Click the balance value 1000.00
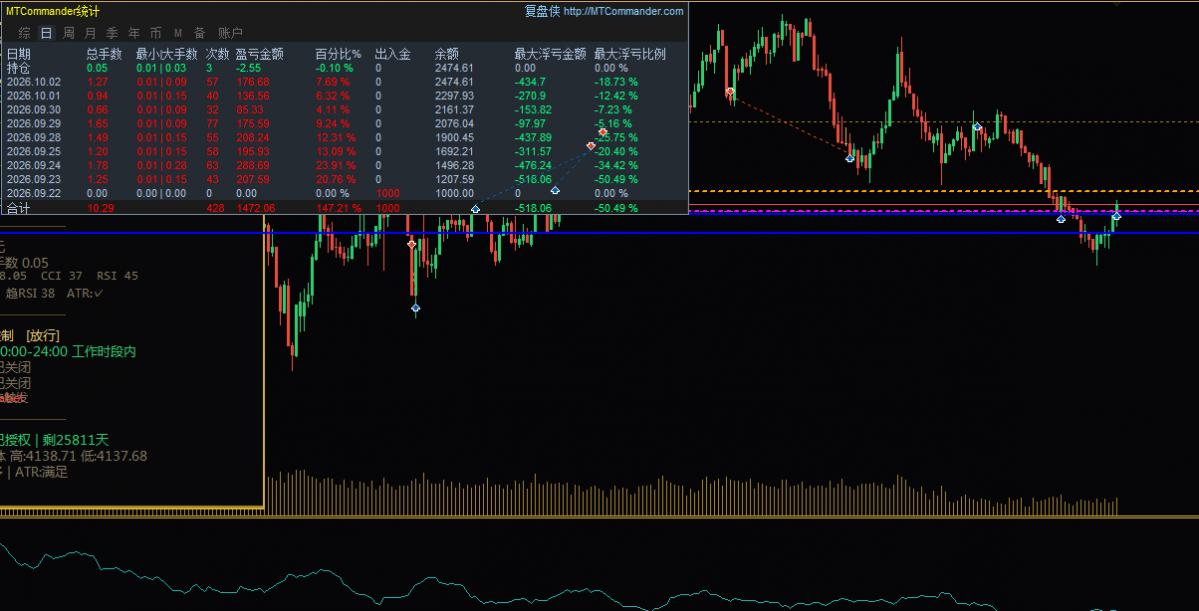1199x611 pixels. click(455, 193)
